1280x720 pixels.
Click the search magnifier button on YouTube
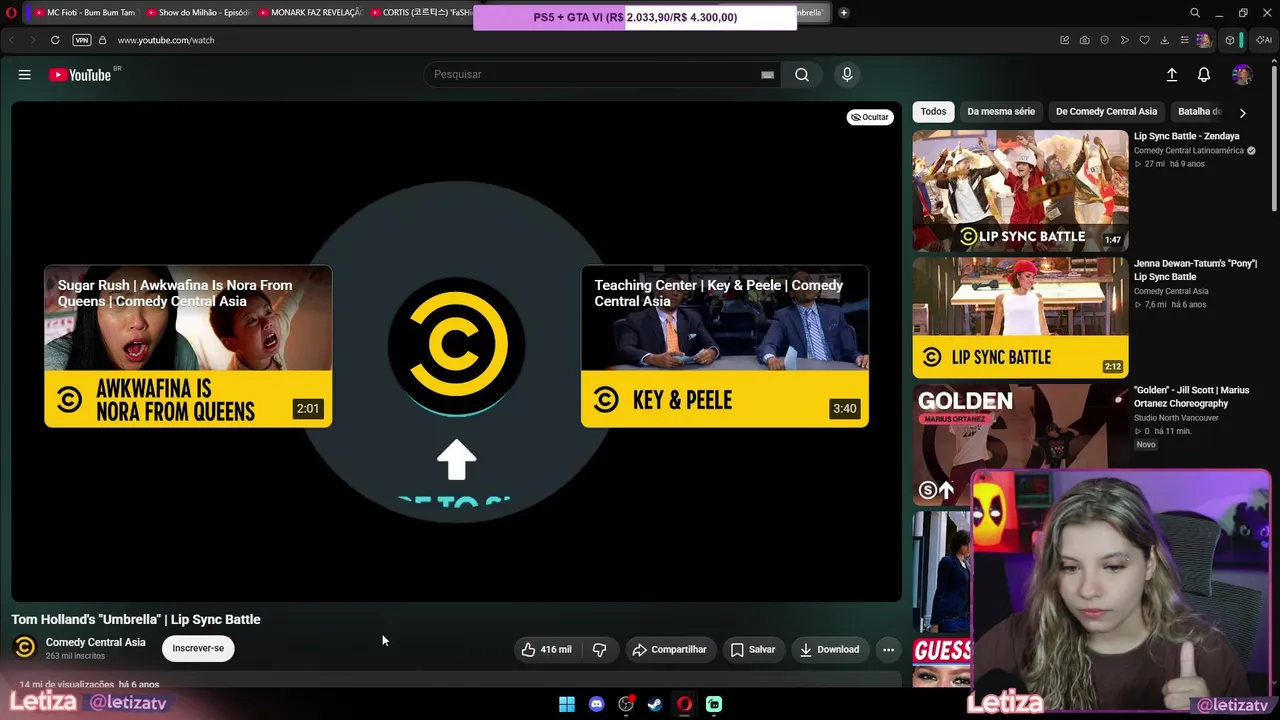pyautogui.click(x=802, y=75)
